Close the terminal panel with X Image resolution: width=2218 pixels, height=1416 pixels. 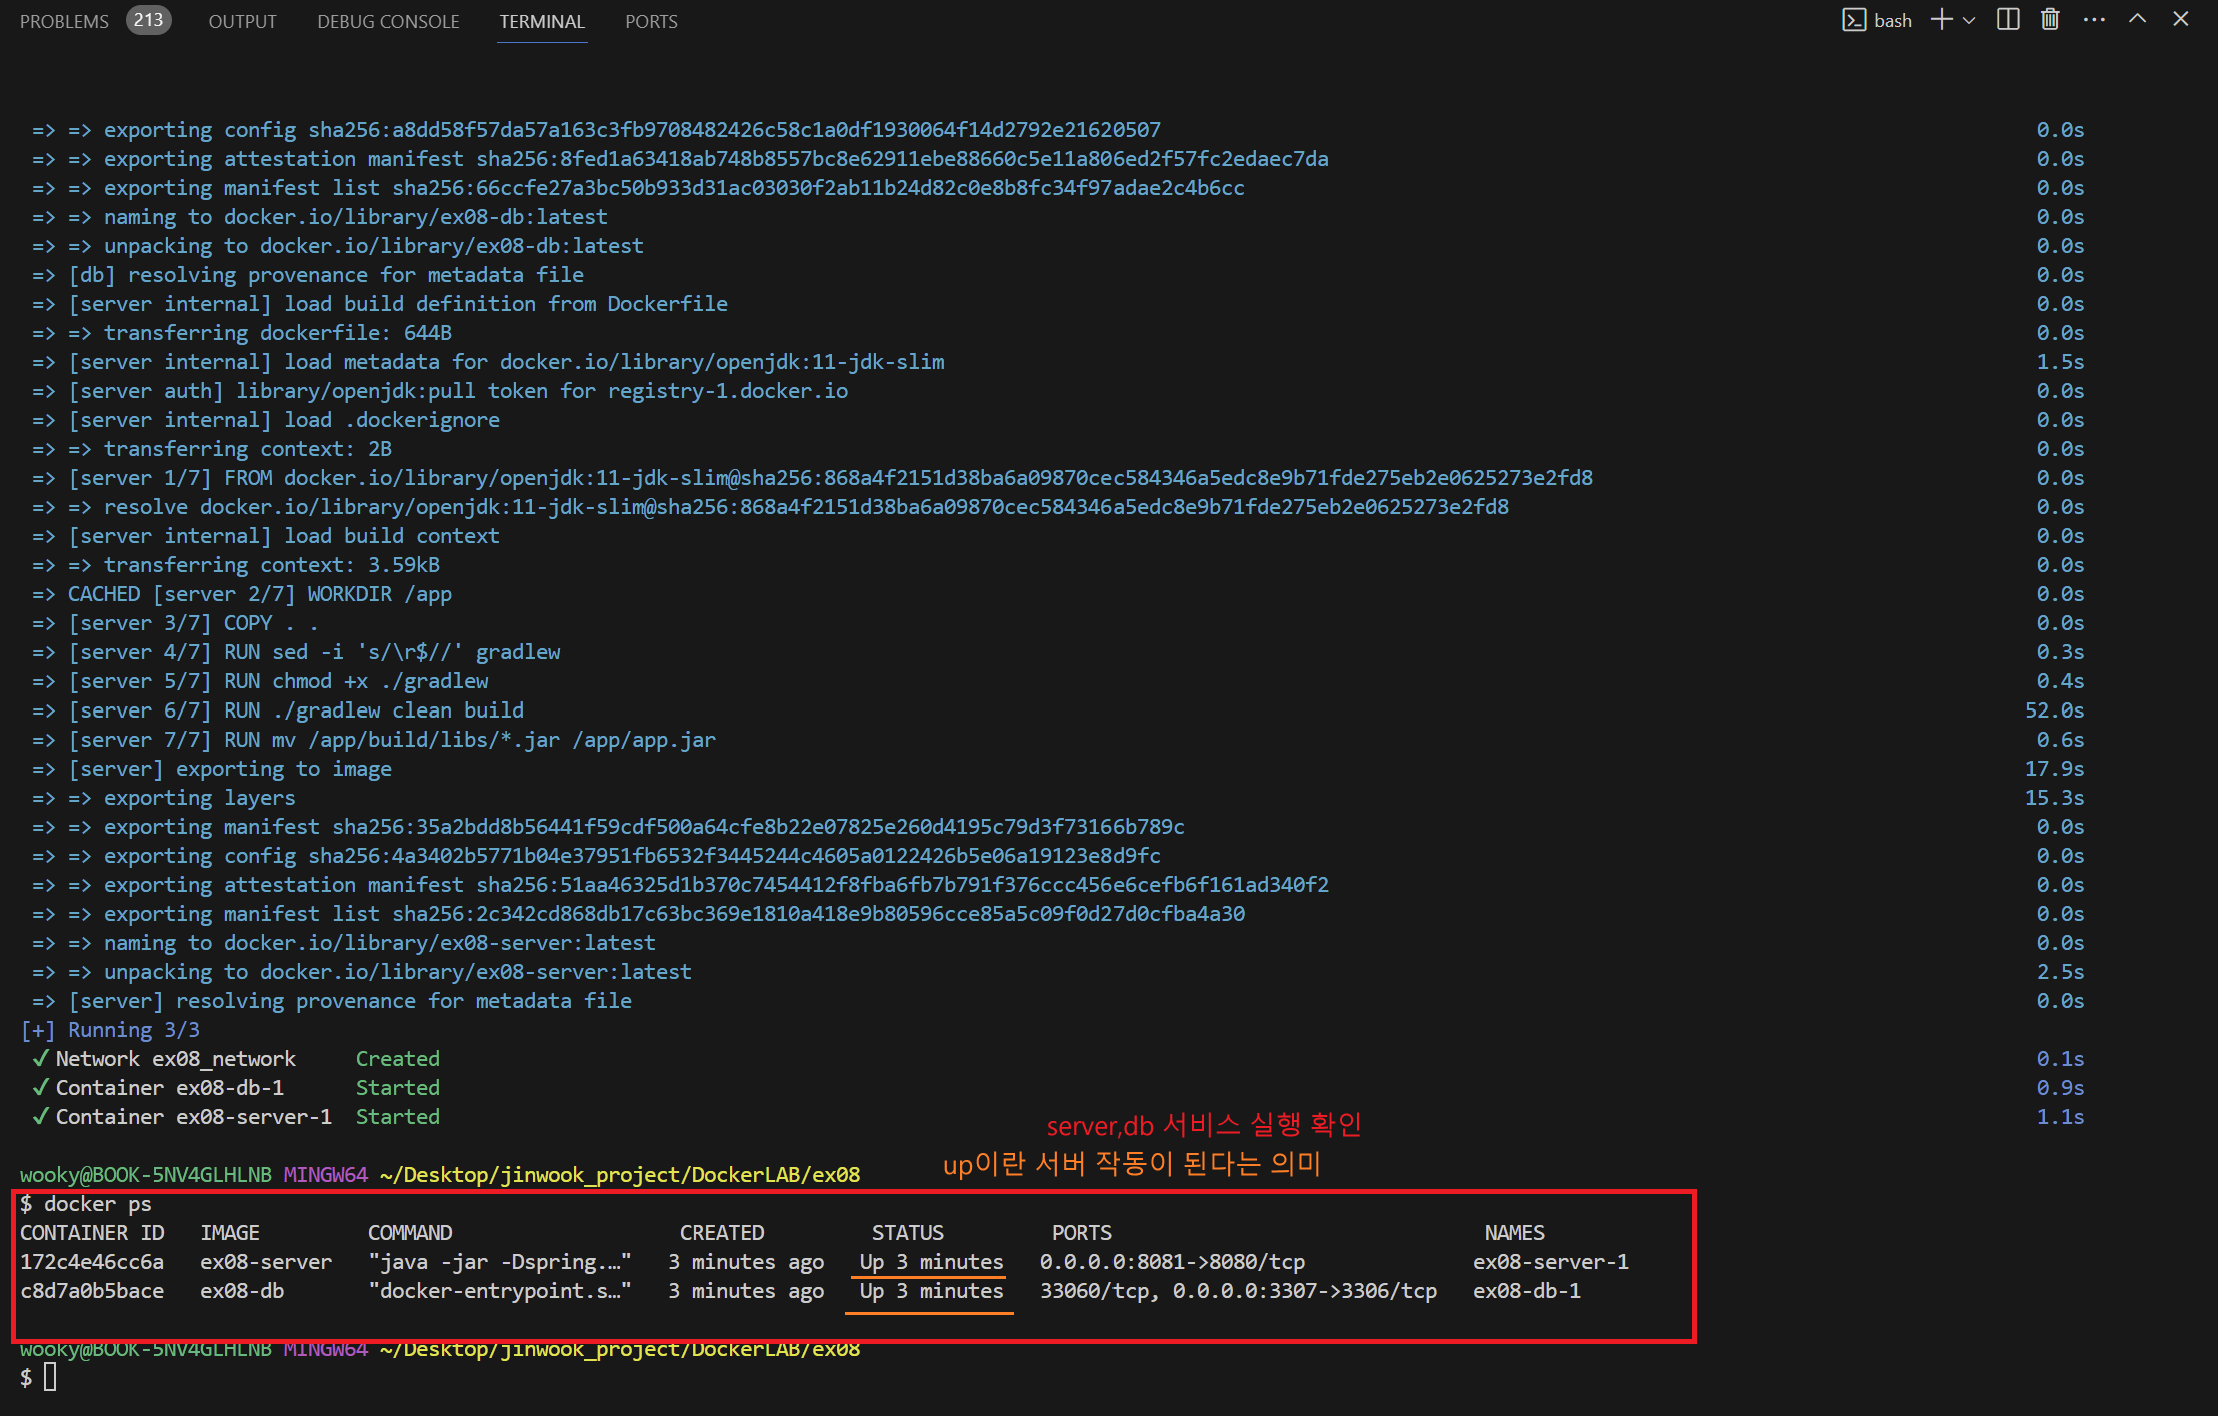(2181, 20)
